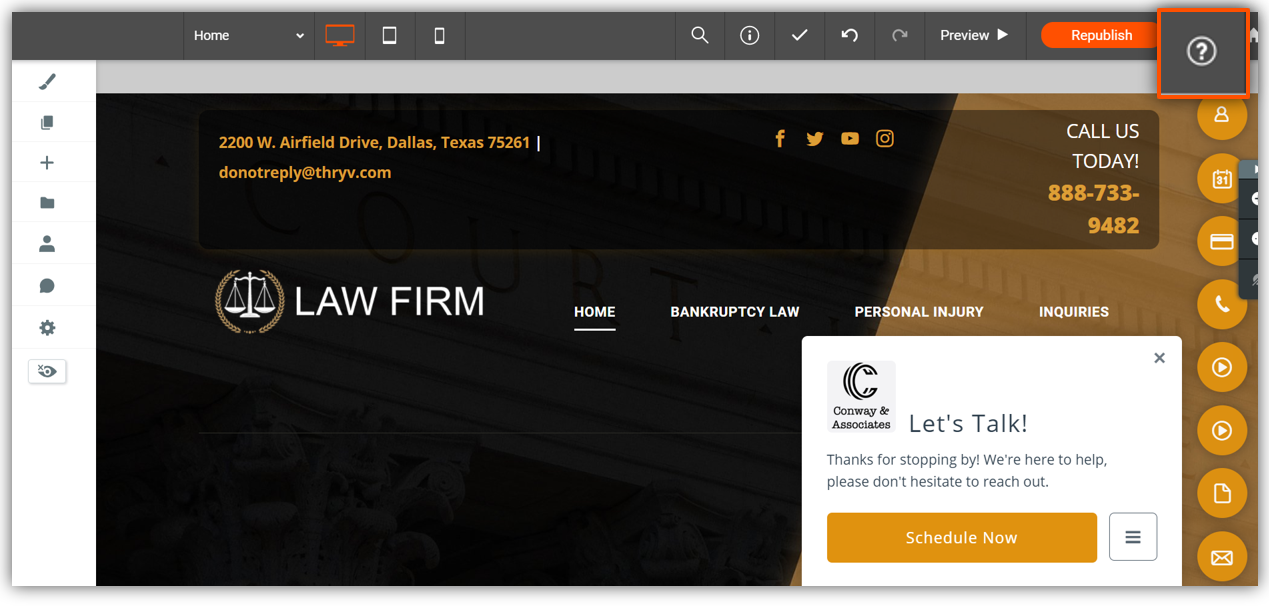Click the orange Republish button

[x=1101, y=36]
